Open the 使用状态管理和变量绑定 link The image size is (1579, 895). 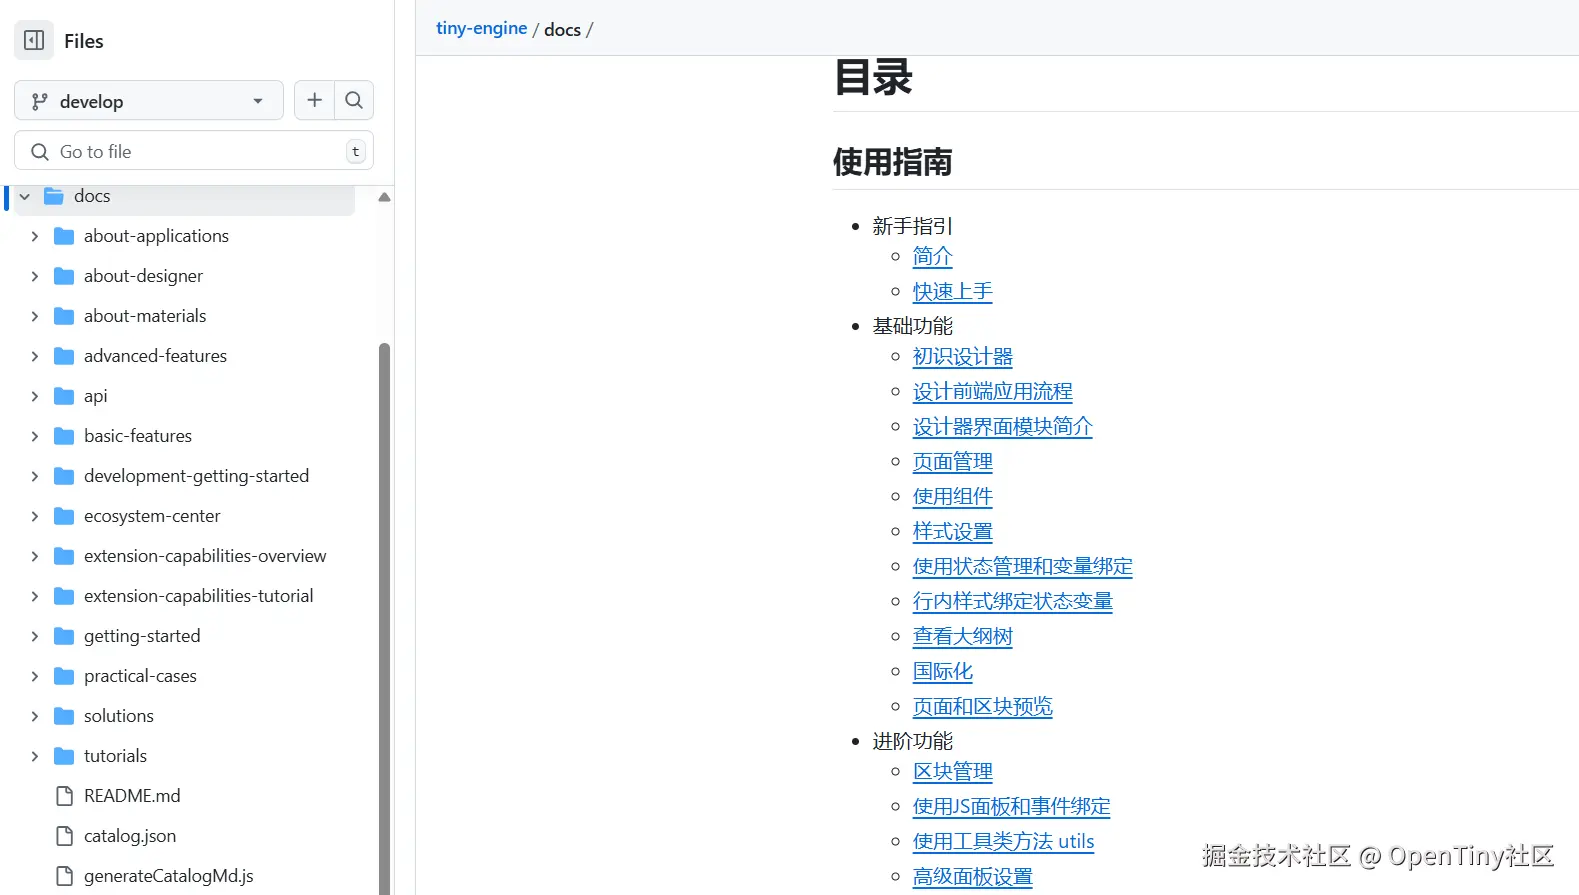[1022, 566]
